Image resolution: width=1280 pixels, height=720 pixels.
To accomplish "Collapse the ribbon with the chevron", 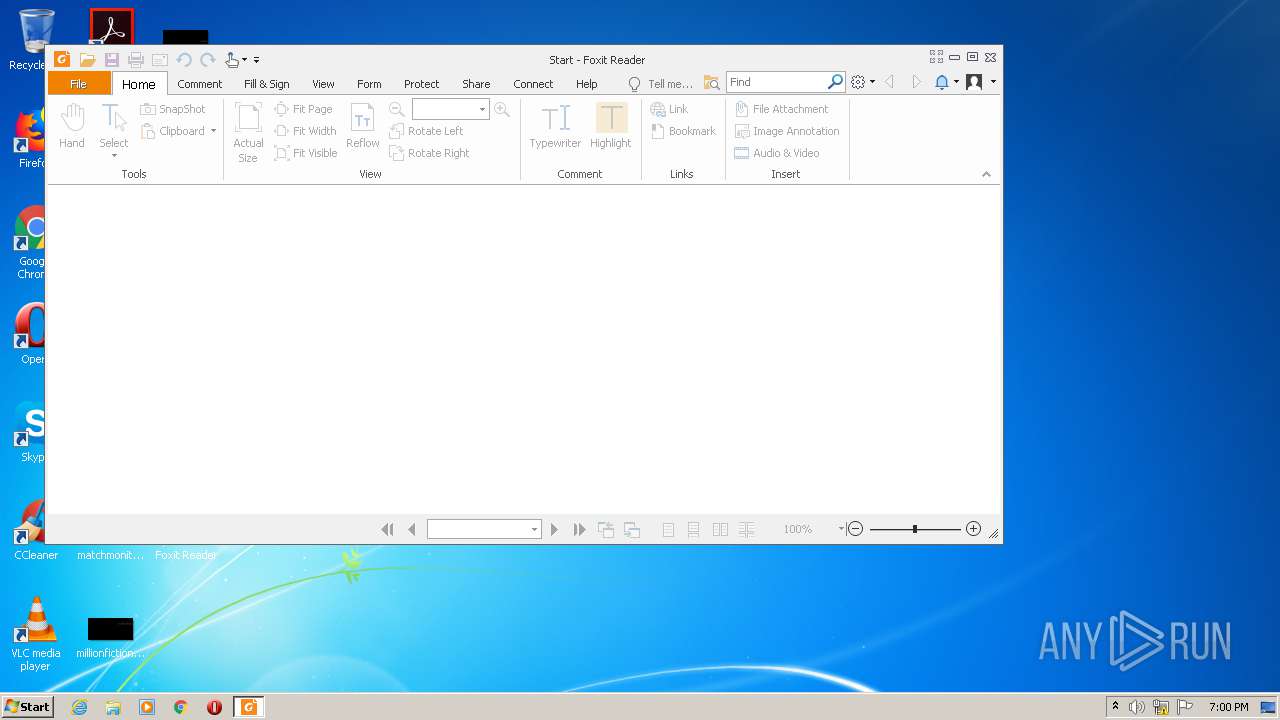I will point(986,174).
